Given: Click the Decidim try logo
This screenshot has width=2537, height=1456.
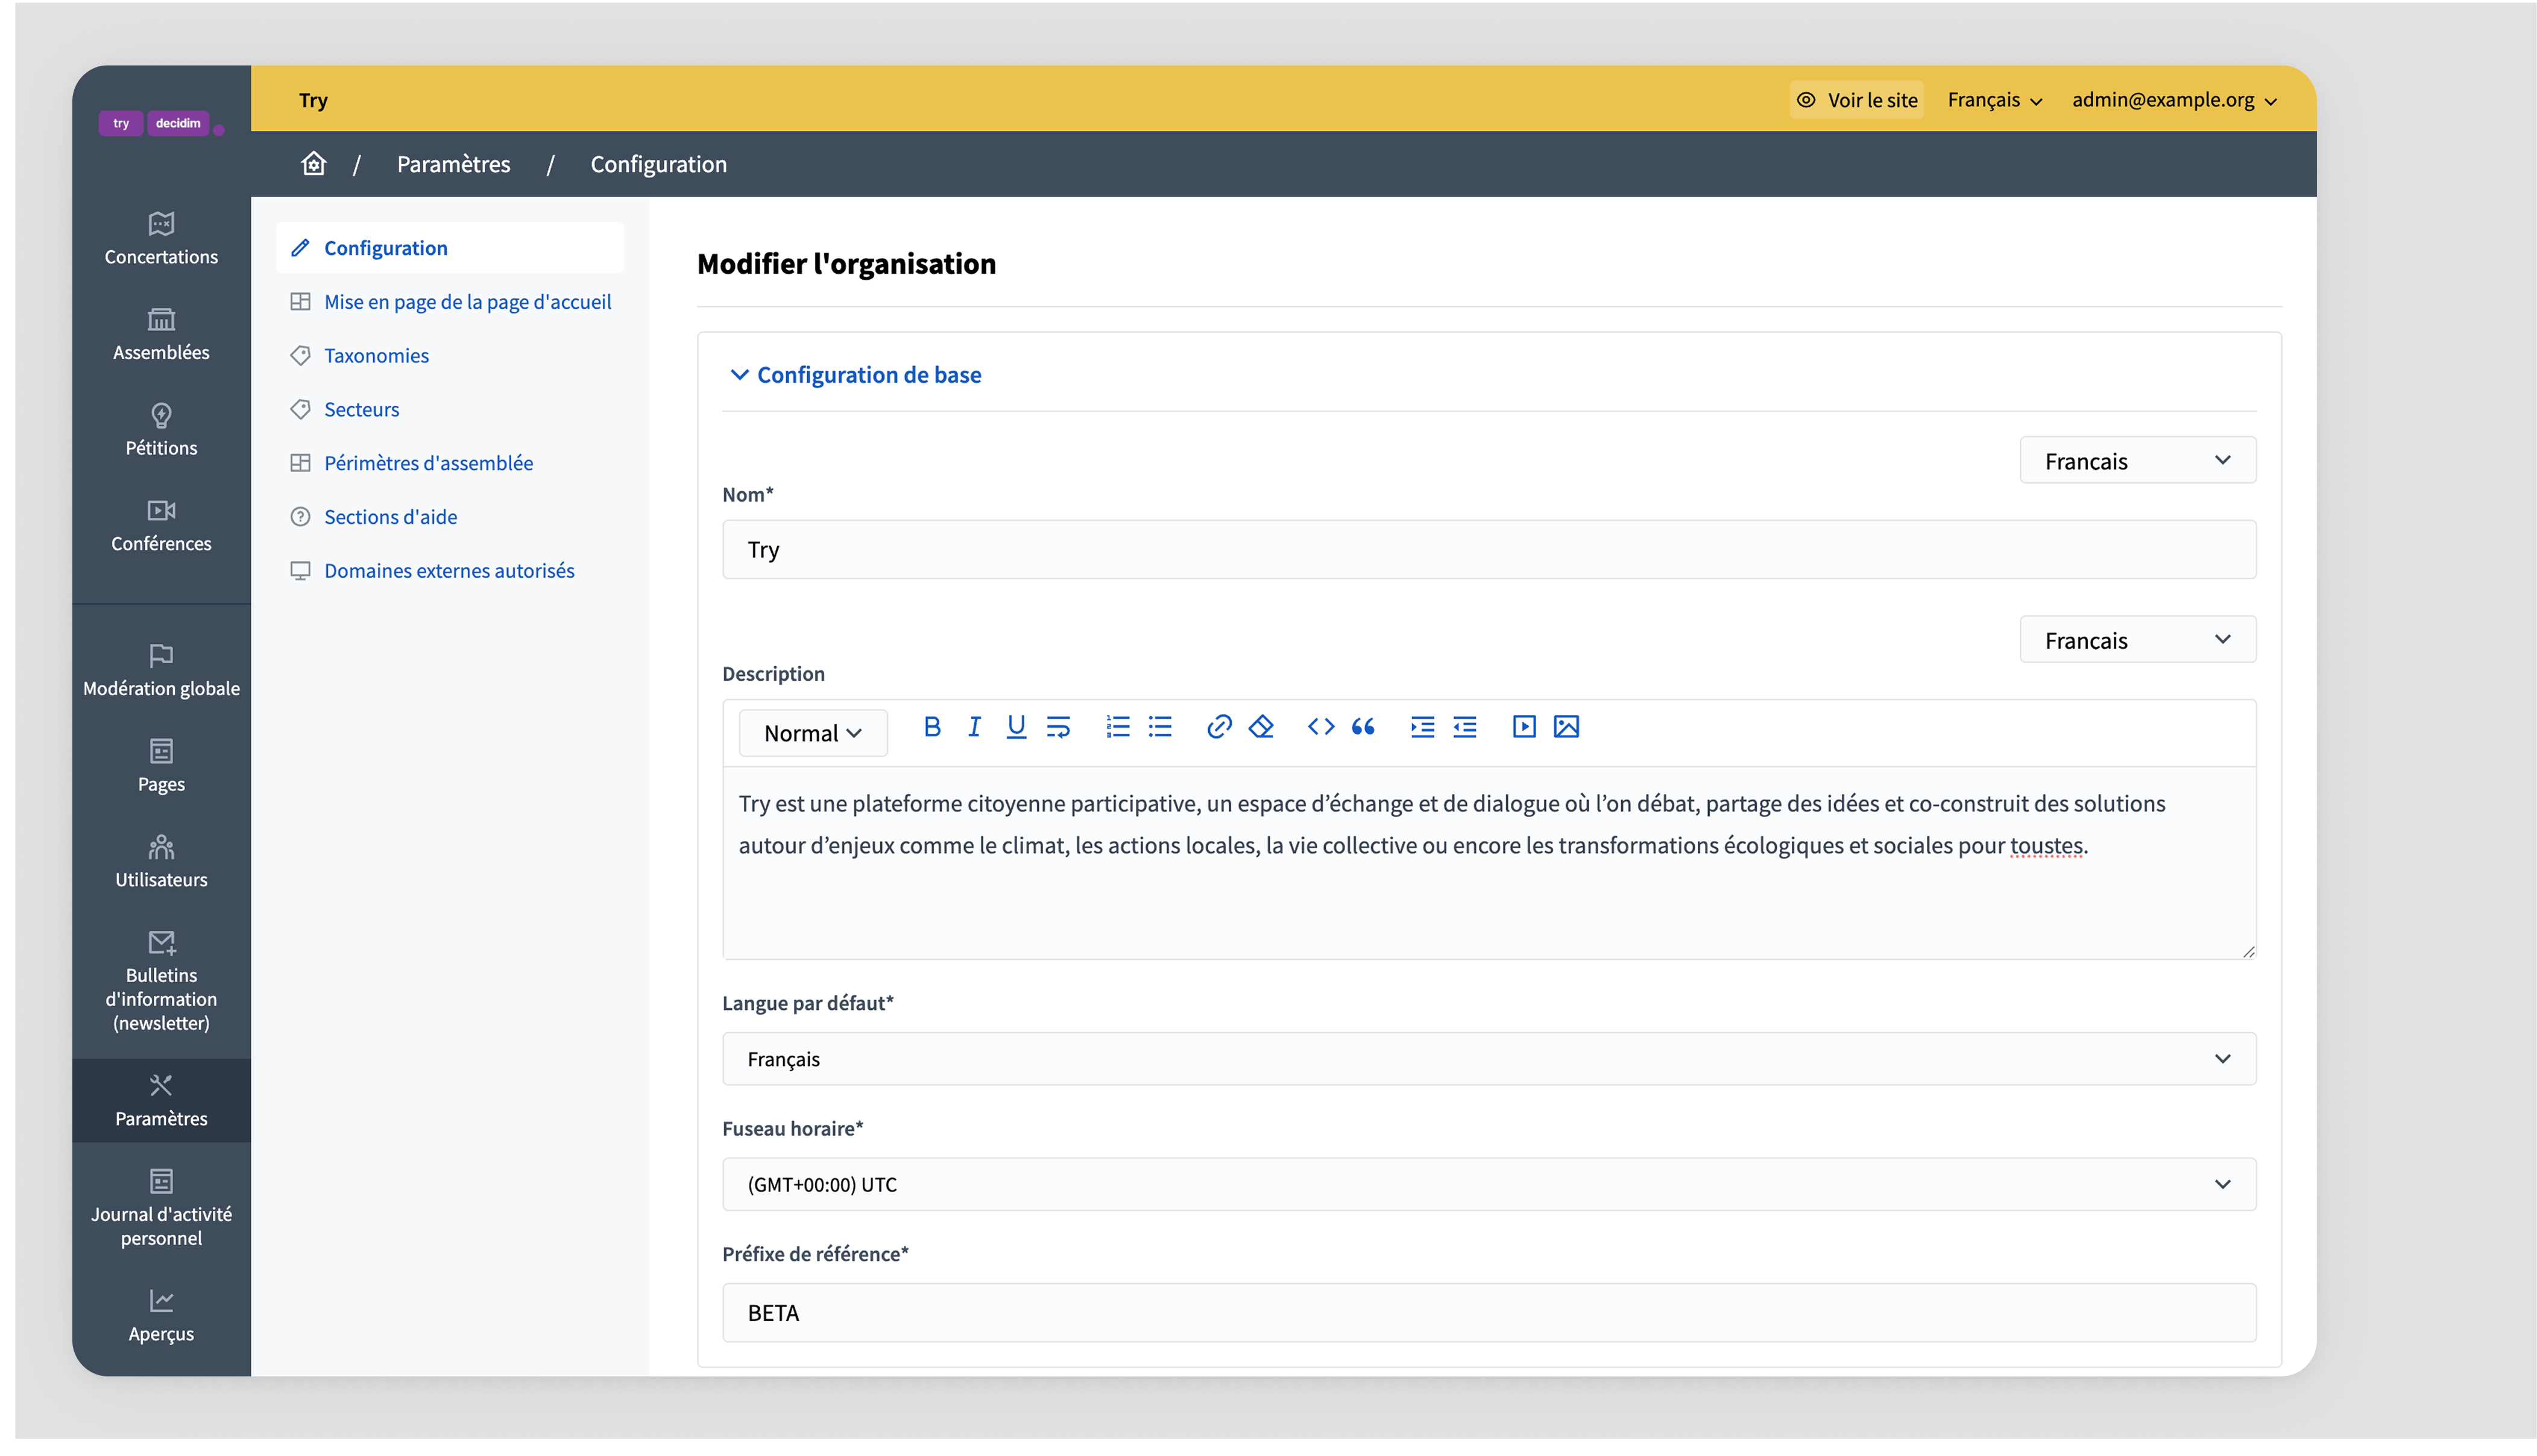Looking at the screenshot, I should 161,123.
